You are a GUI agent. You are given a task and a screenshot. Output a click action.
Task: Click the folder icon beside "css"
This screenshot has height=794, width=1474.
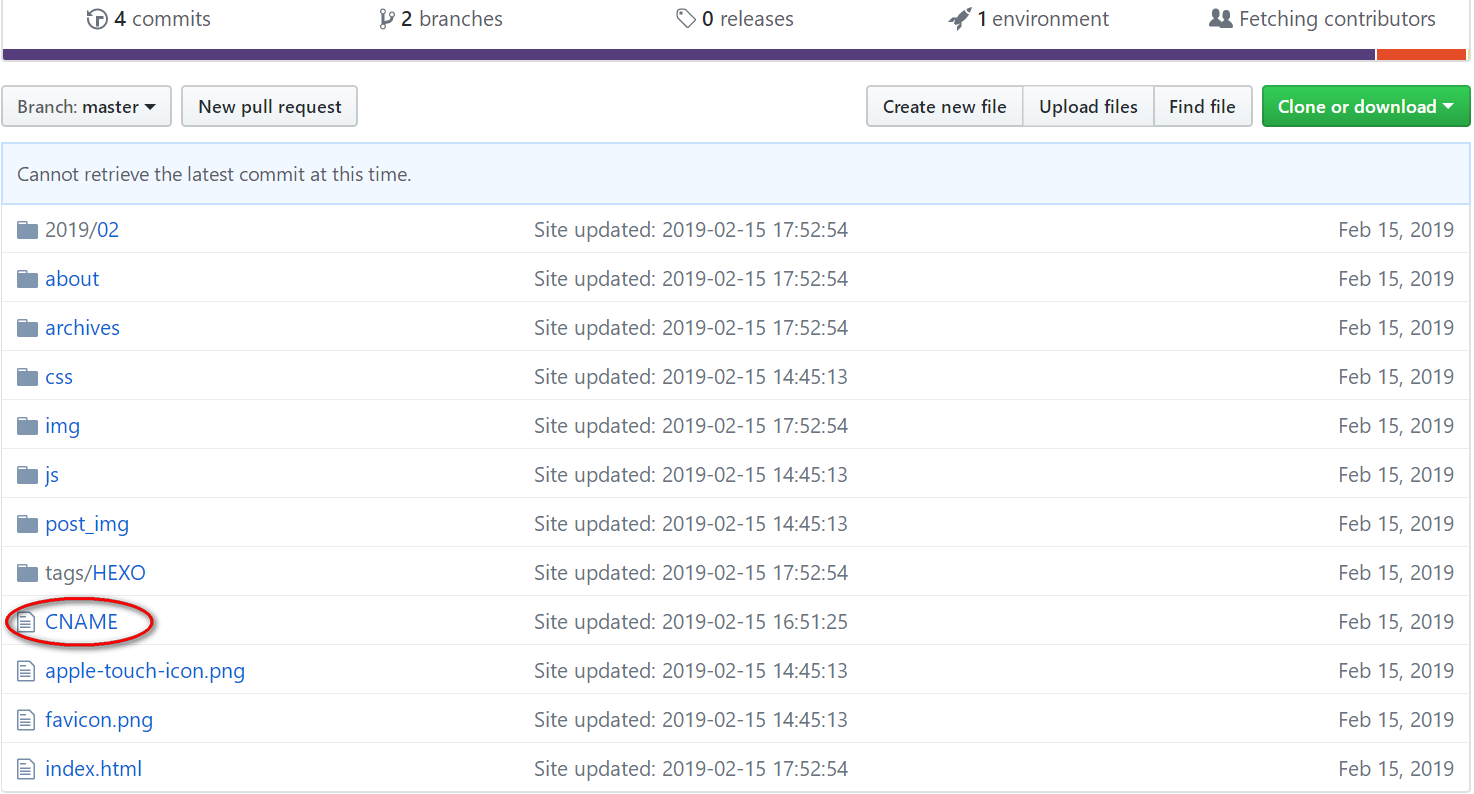[27, 376]
